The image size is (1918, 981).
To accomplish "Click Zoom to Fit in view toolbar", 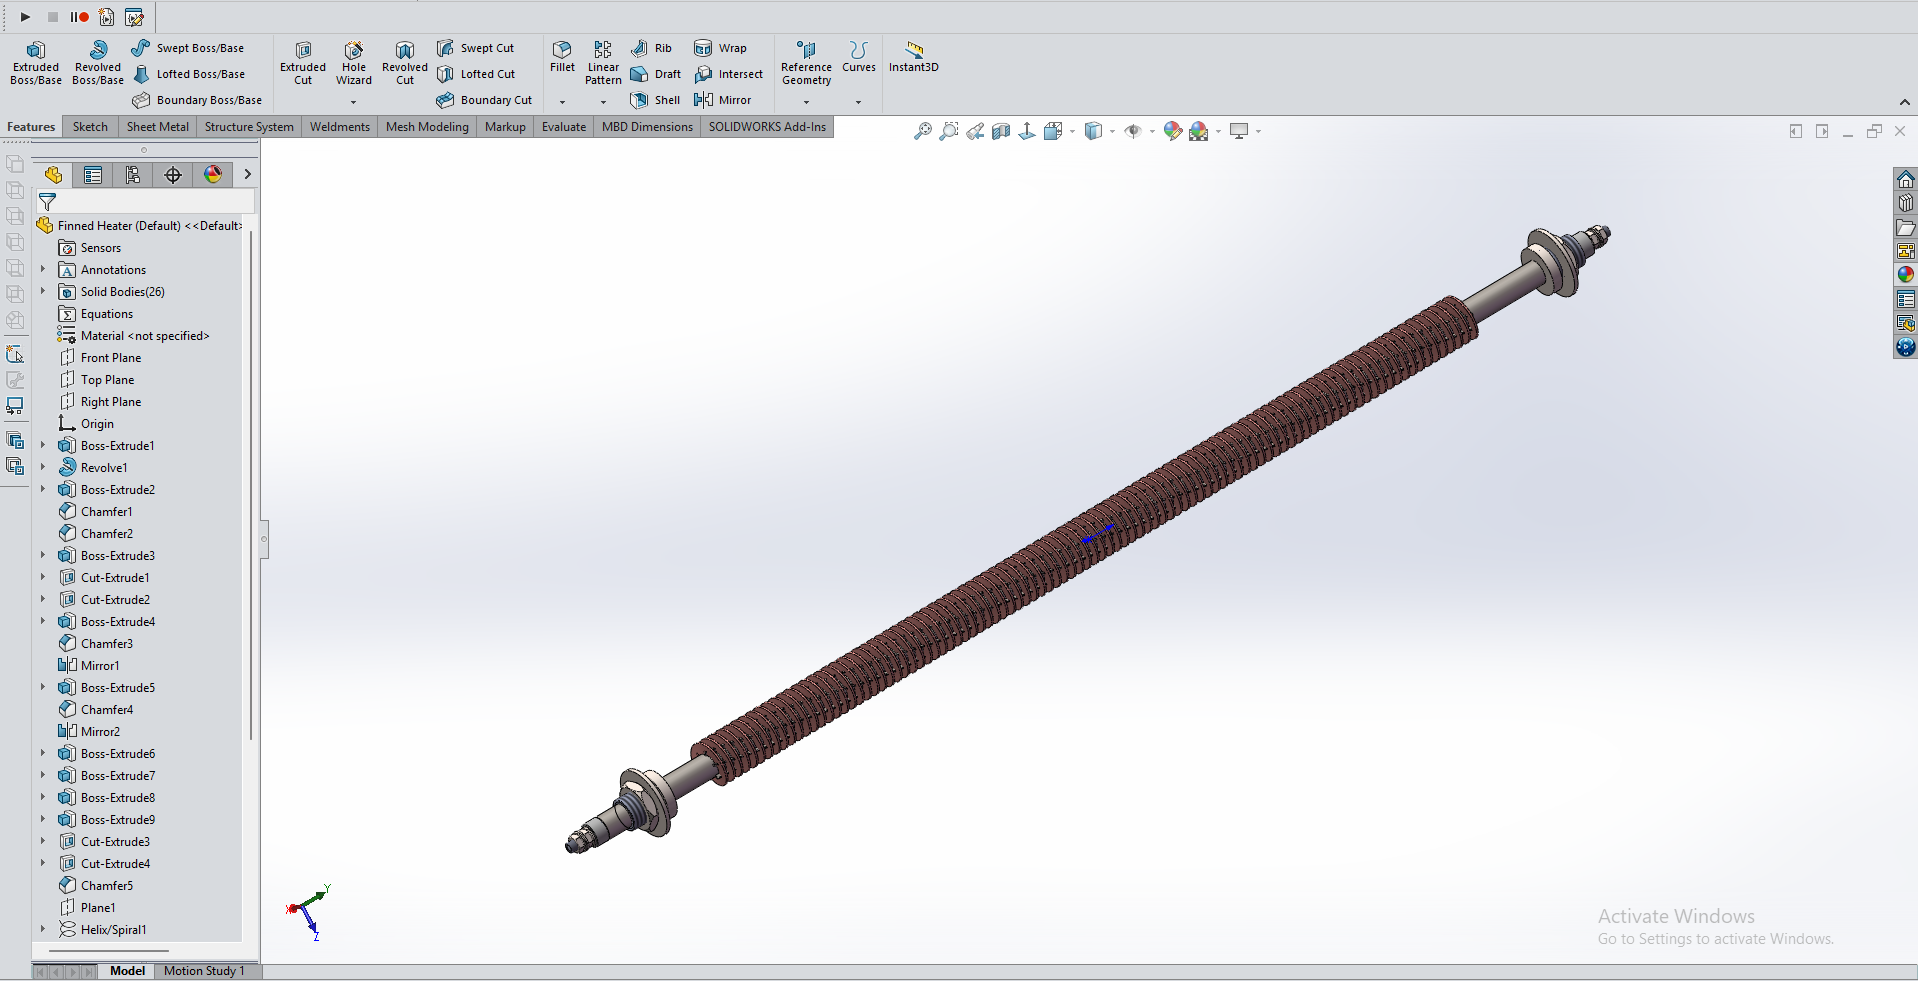I will pyautogui.click(x=922, y=131).
